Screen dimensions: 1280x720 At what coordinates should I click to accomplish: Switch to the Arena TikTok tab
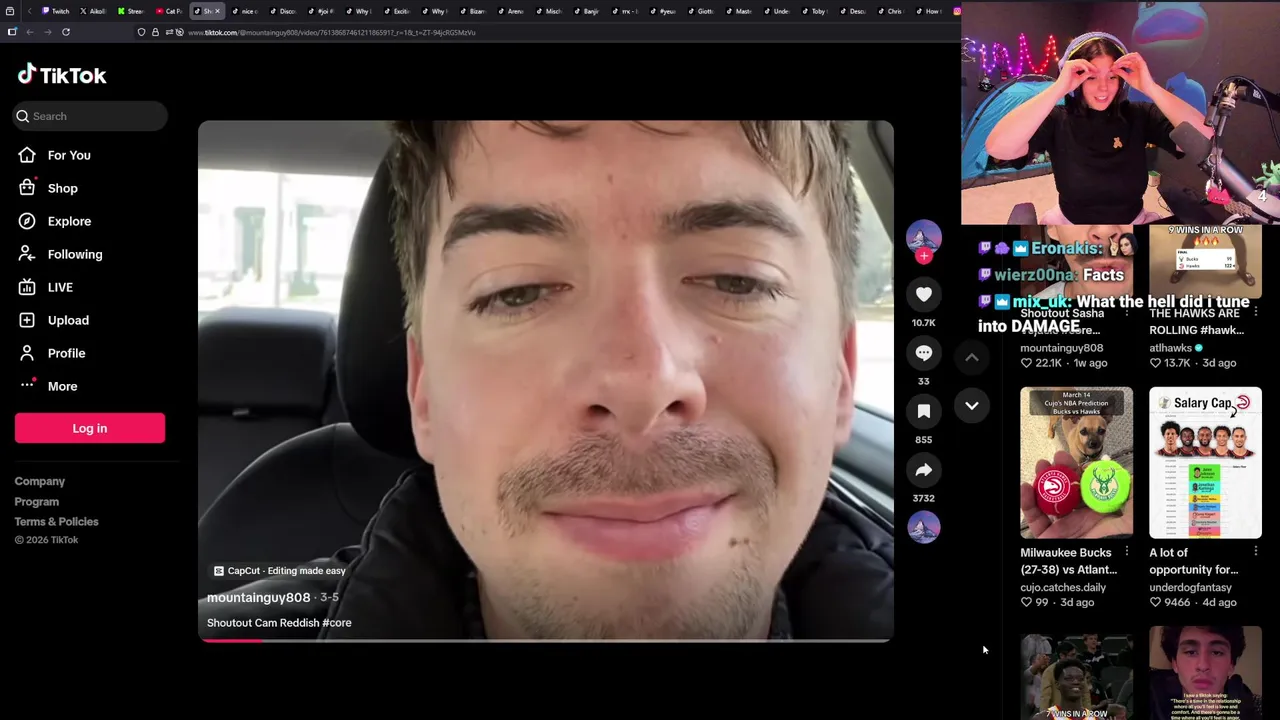click(510, 11)
